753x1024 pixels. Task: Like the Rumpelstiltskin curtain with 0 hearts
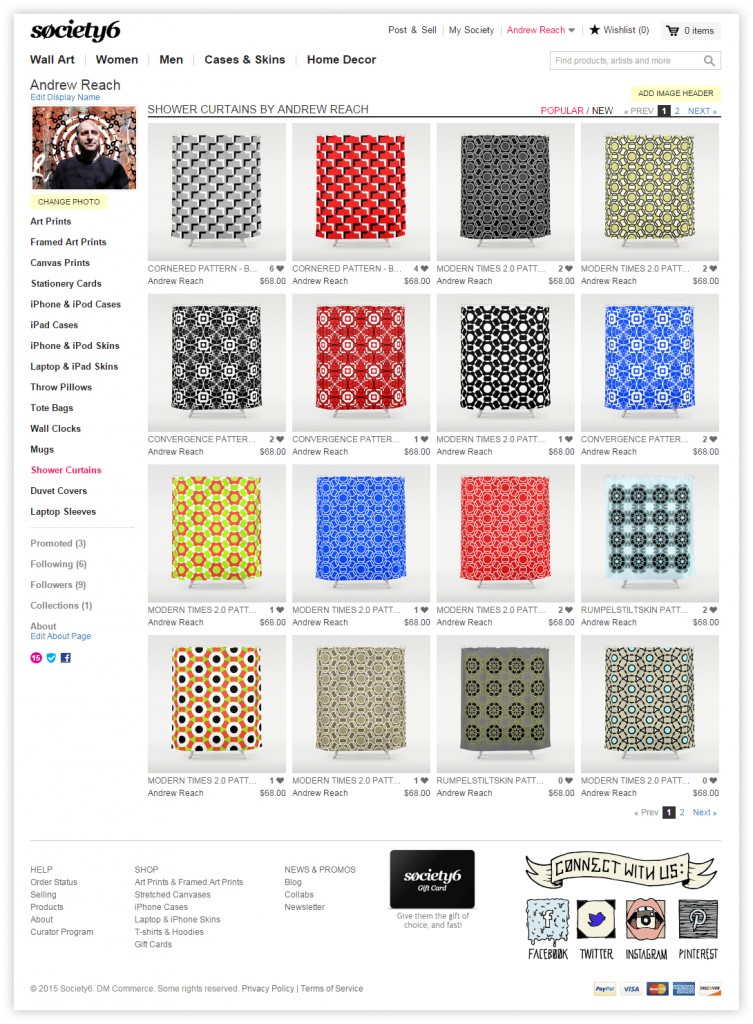(569, 780)
